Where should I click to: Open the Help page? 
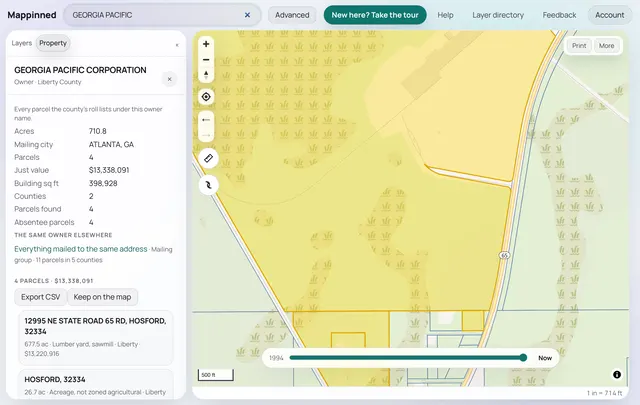[445, 15]
